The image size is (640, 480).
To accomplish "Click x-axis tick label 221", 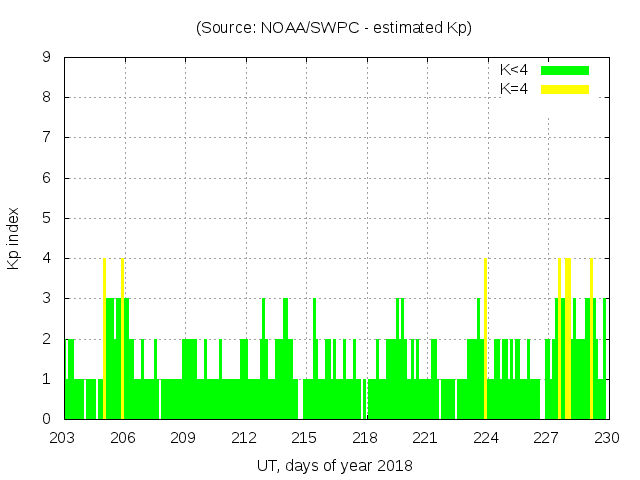I will 425,437.
